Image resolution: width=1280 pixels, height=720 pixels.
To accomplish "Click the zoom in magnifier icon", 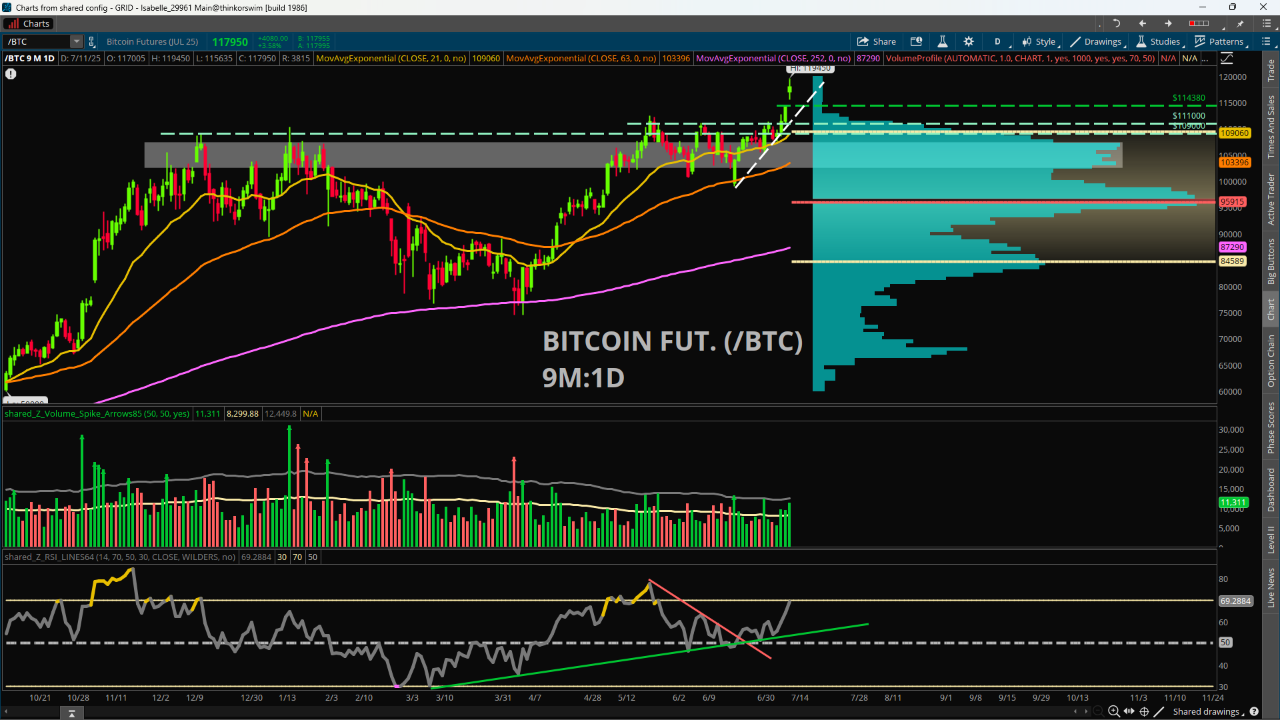I will (x=1113, y=711).
